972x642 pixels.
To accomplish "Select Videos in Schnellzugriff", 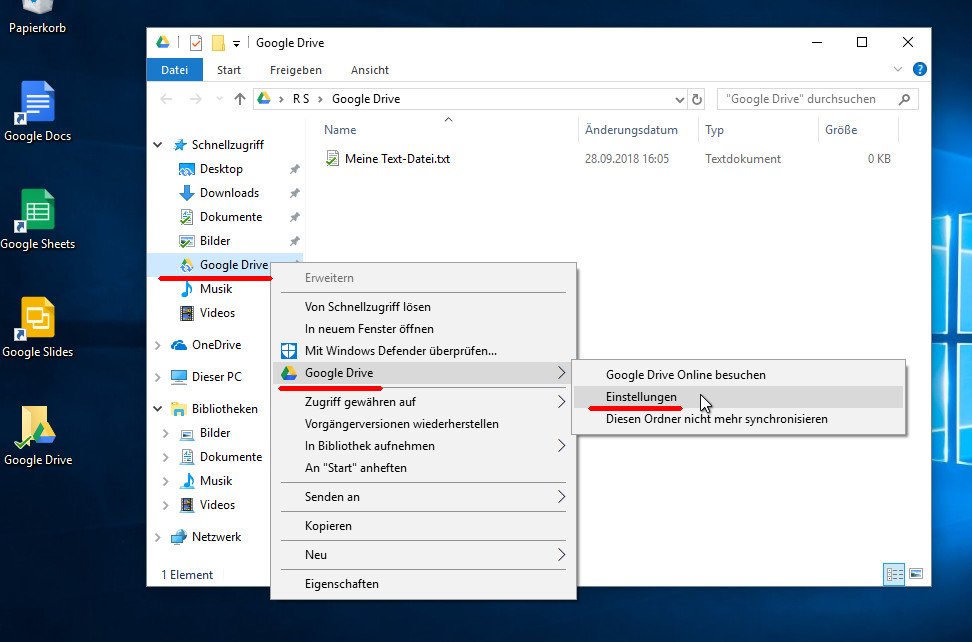I will (x=217, y=313).
